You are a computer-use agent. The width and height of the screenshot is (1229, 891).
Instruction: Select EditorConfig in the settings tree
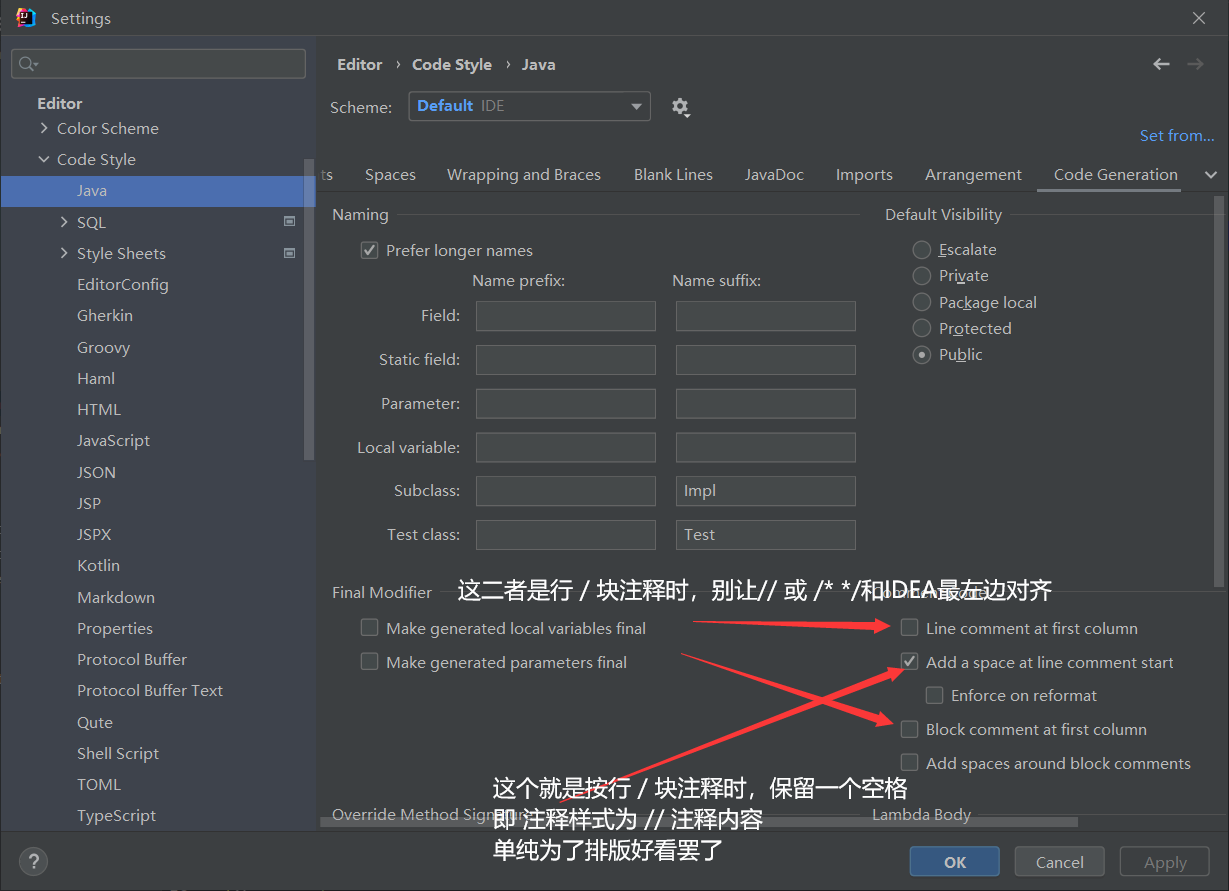pos(123,284)
